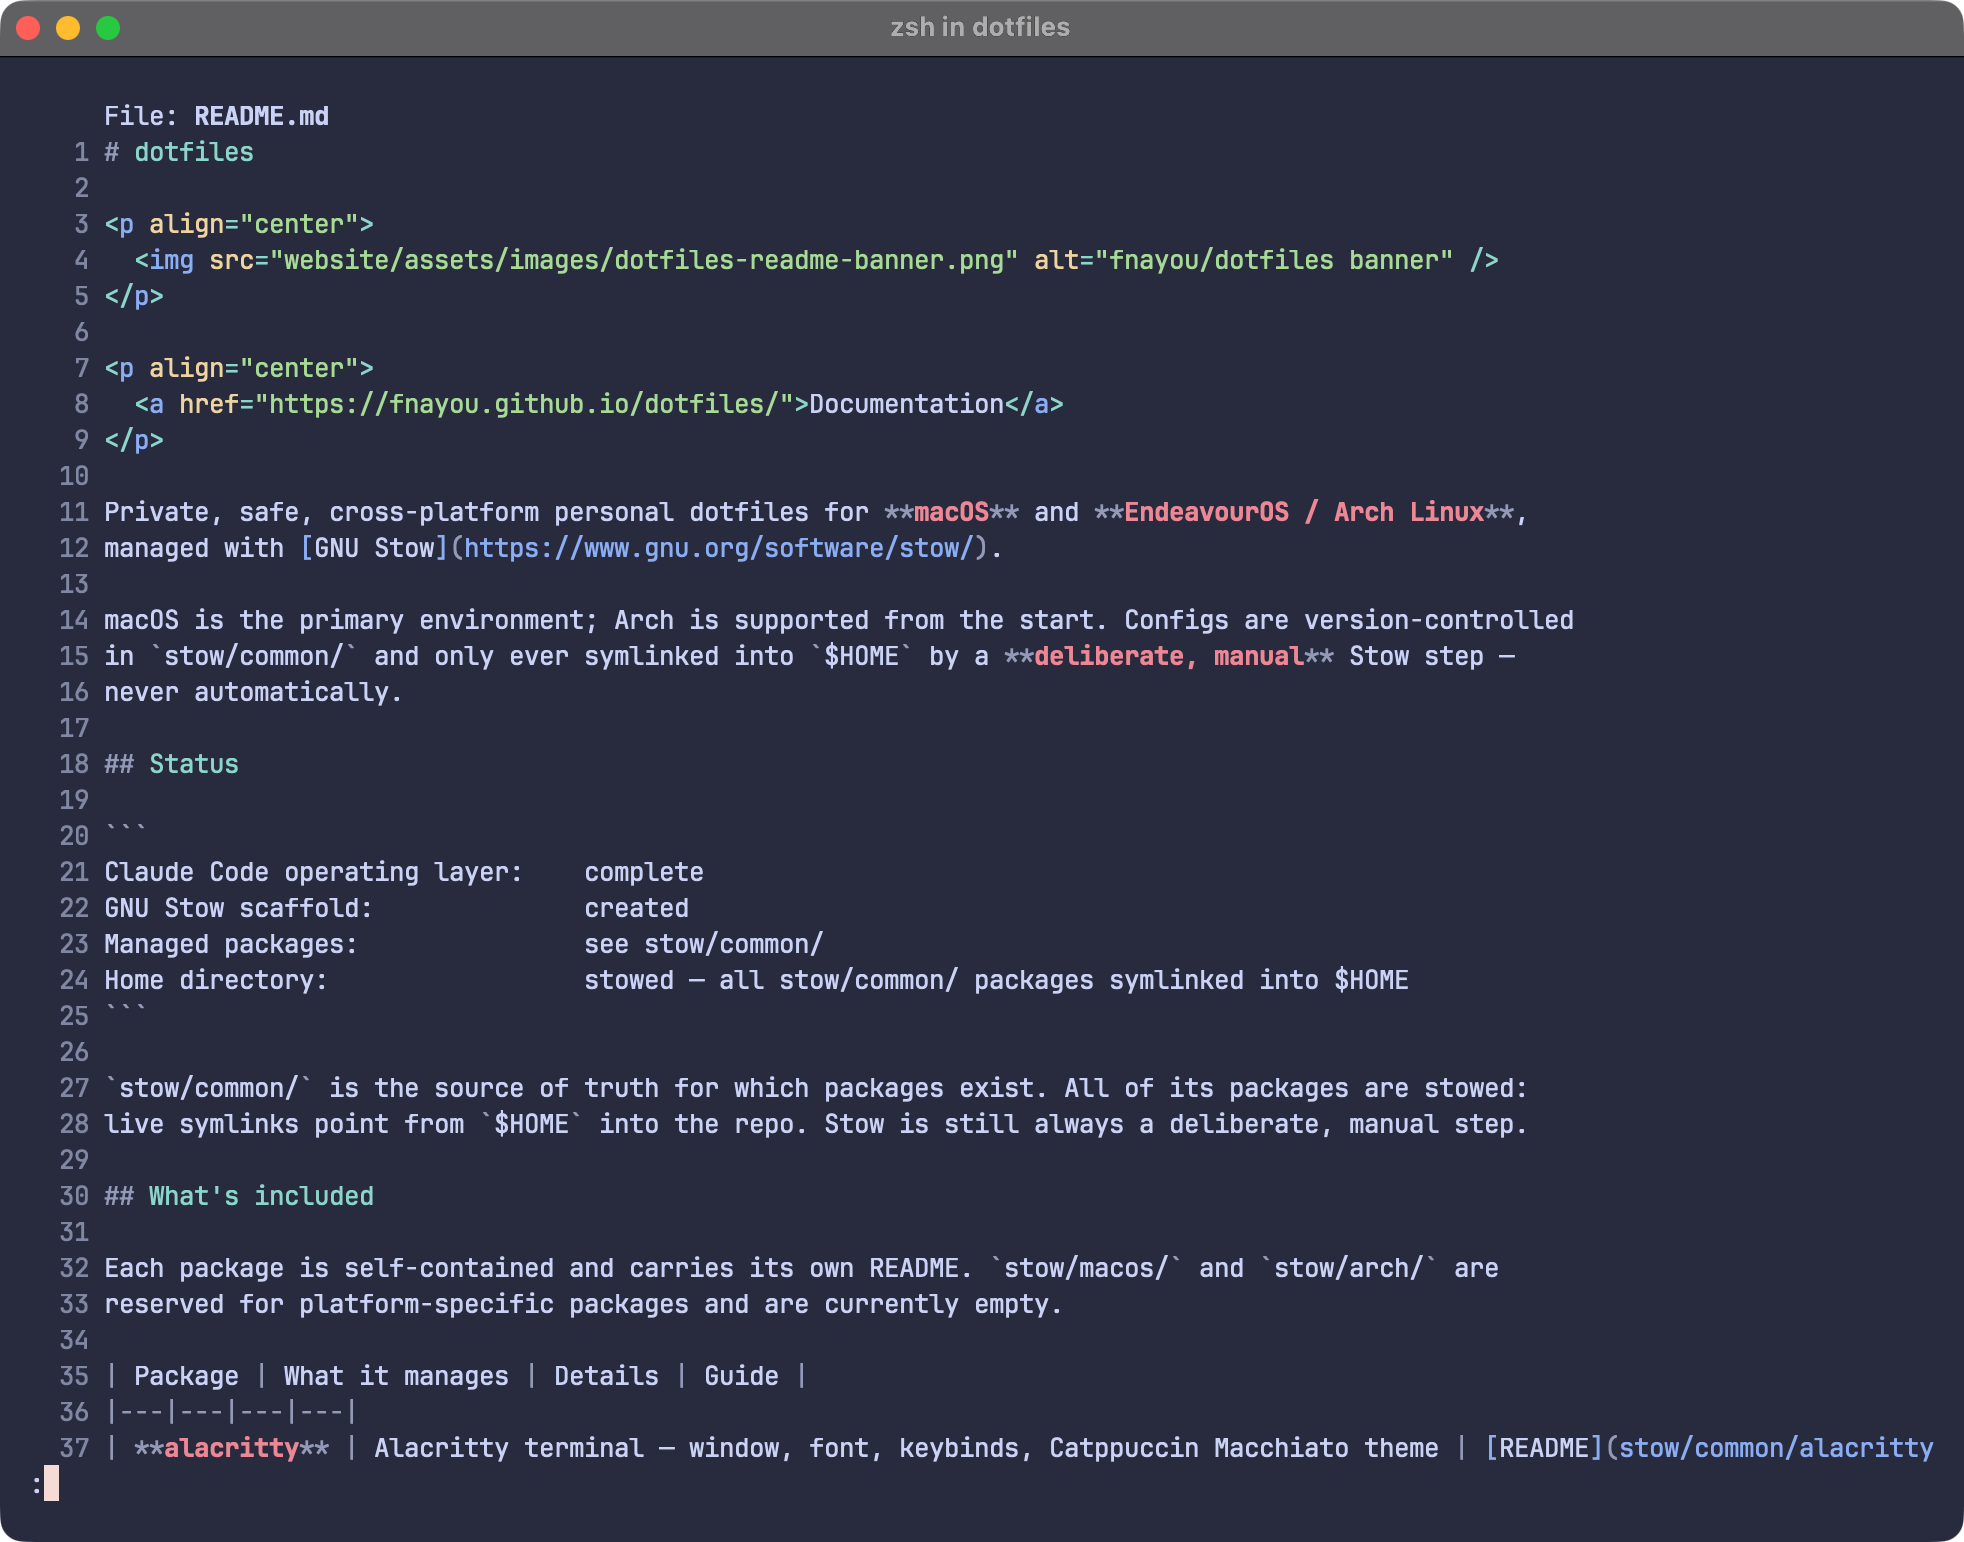Open the gnu.org/software/stow URL
The image size is (1964, 1542).
click(719, 548)
